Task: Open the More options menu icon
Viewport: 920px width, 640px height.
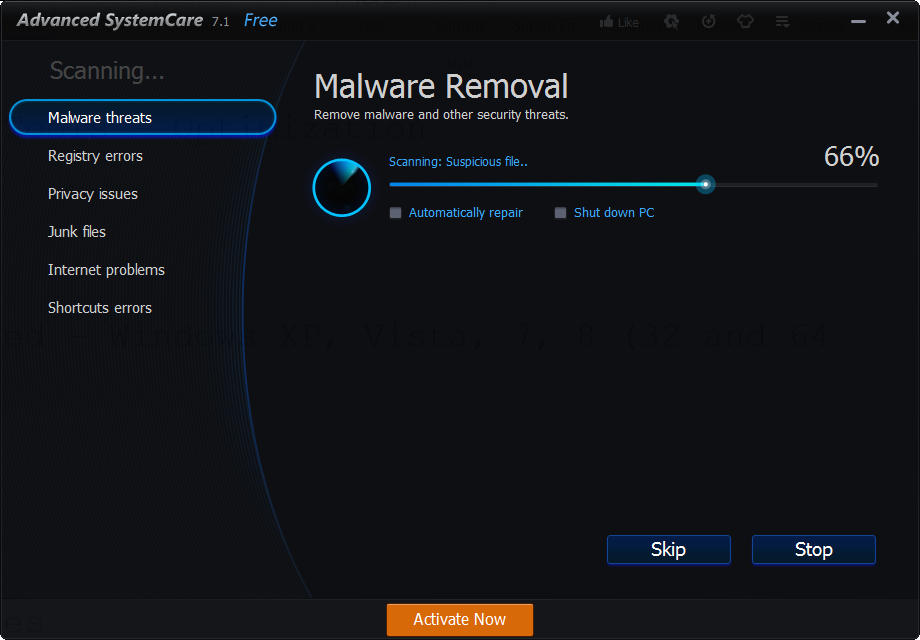Action: pyautogui.click(x=782, y=22)
